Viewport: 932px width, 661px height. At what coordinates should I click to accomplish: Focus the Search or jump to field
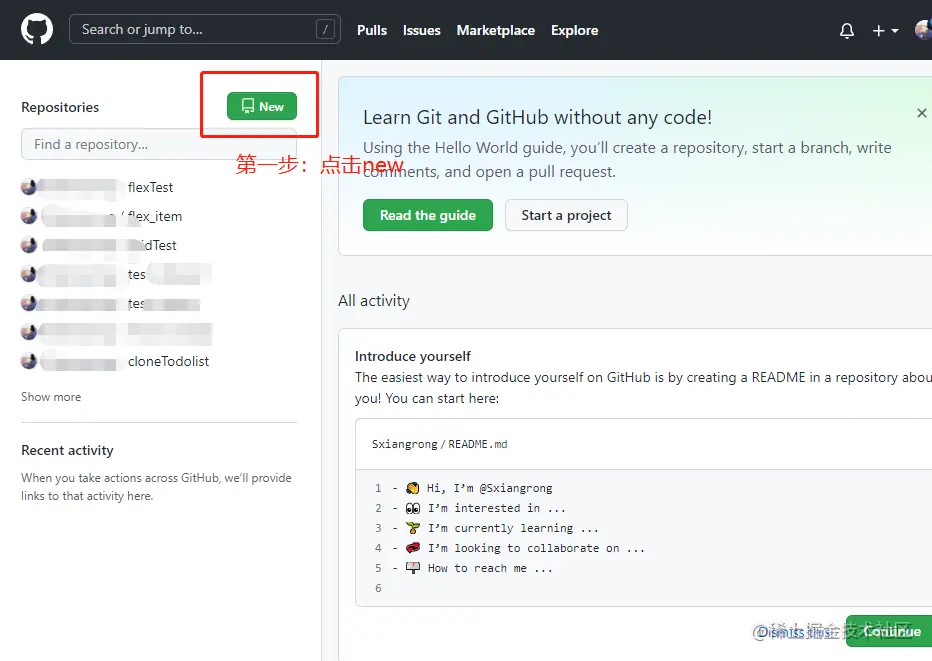pos(204,29)
